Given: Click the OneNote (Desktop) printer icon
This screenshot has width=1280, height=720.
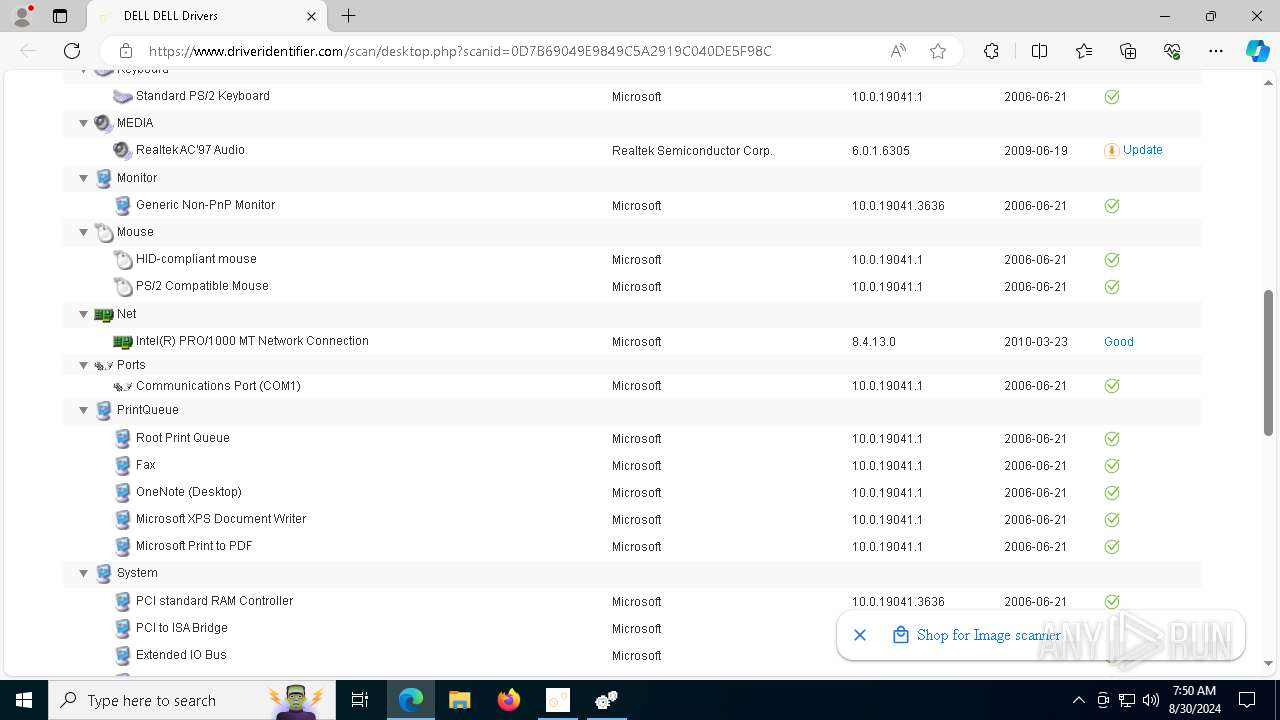Looking at the screenshot, I should (x=123, y=492).
